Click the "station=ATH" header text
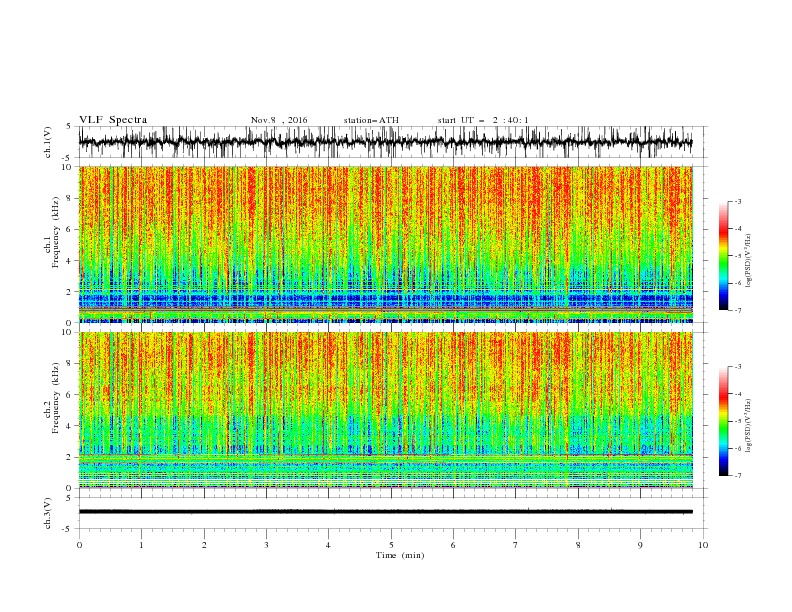Viewport: 792px width, 612px height. pos(371,120)
